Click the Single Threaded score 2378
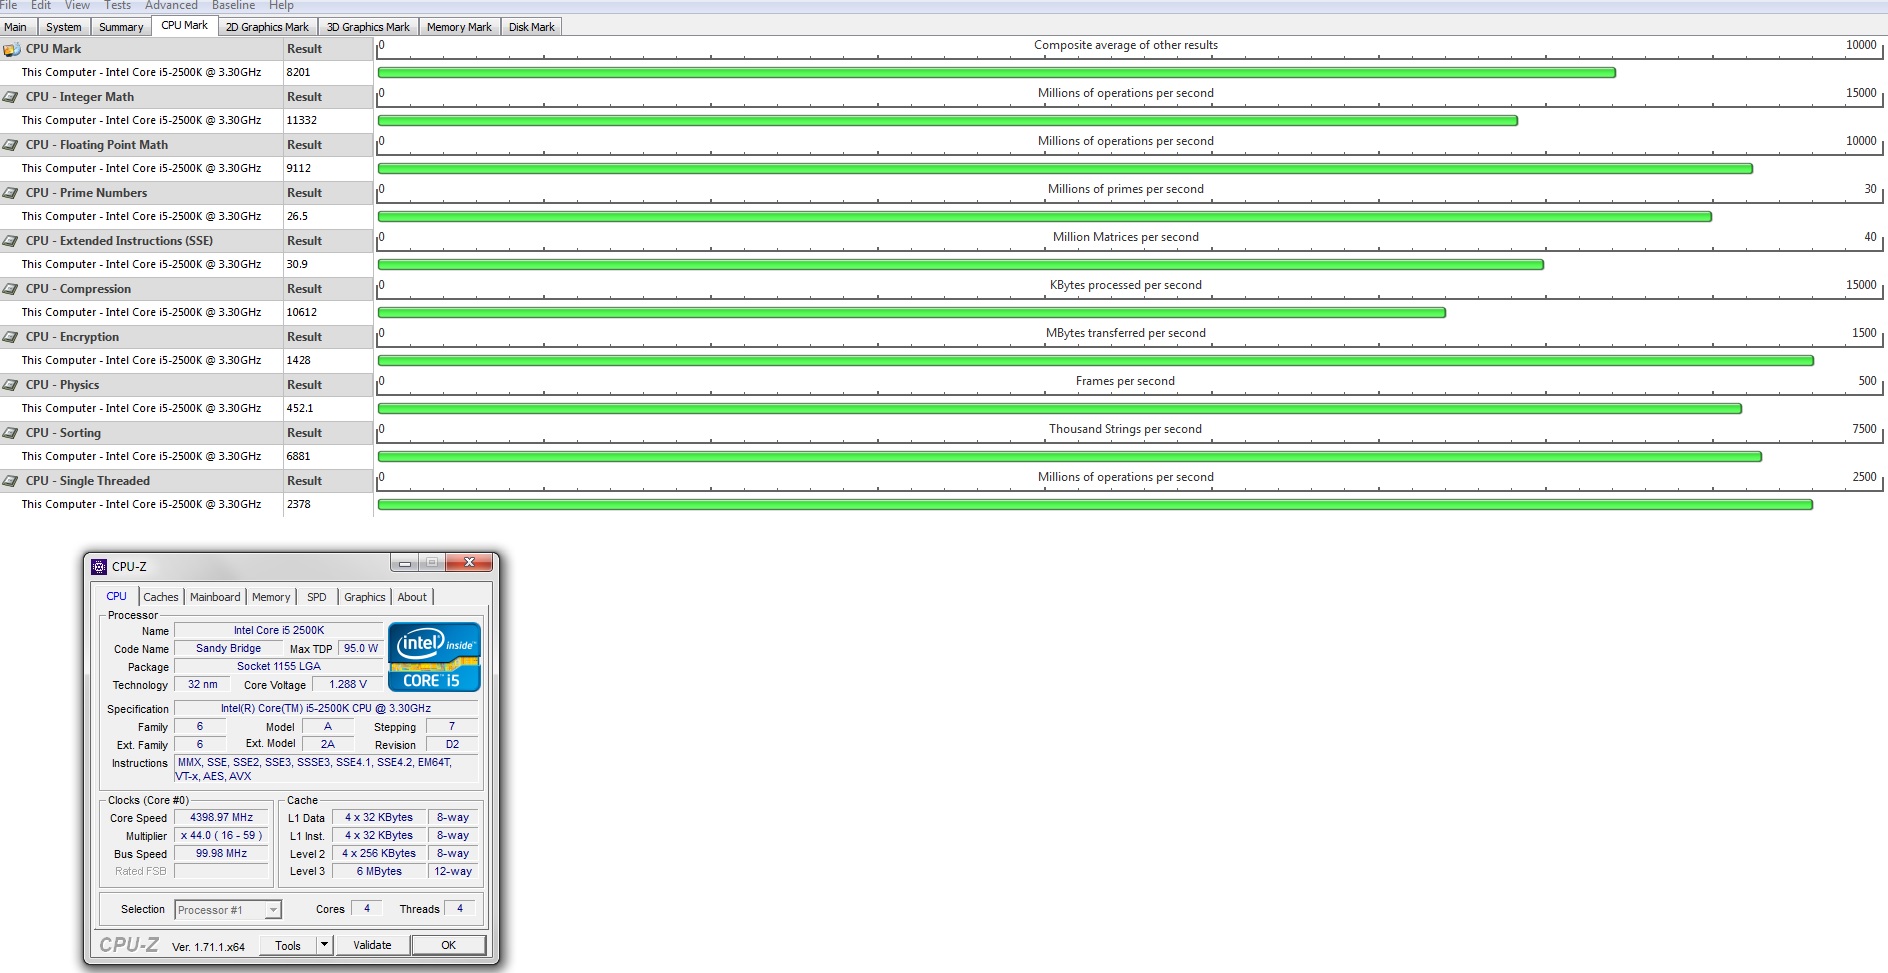The image size is (1888, 973). pos(298,504)
